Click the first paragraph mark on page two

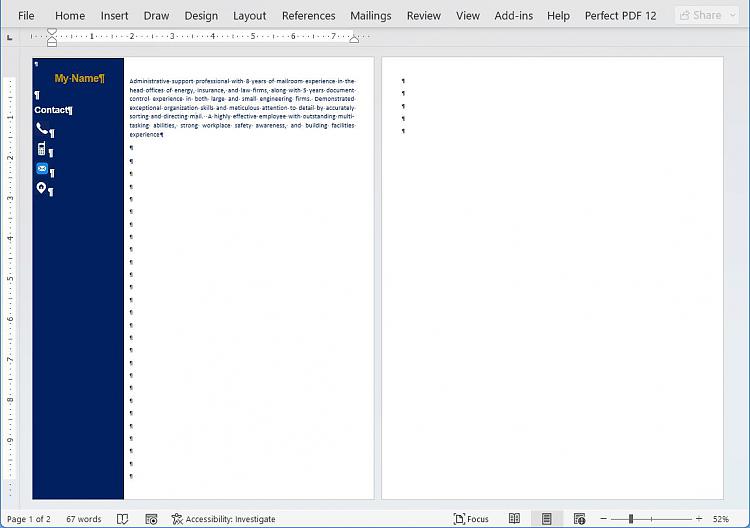pyautogui.click(x=403, y=81)
